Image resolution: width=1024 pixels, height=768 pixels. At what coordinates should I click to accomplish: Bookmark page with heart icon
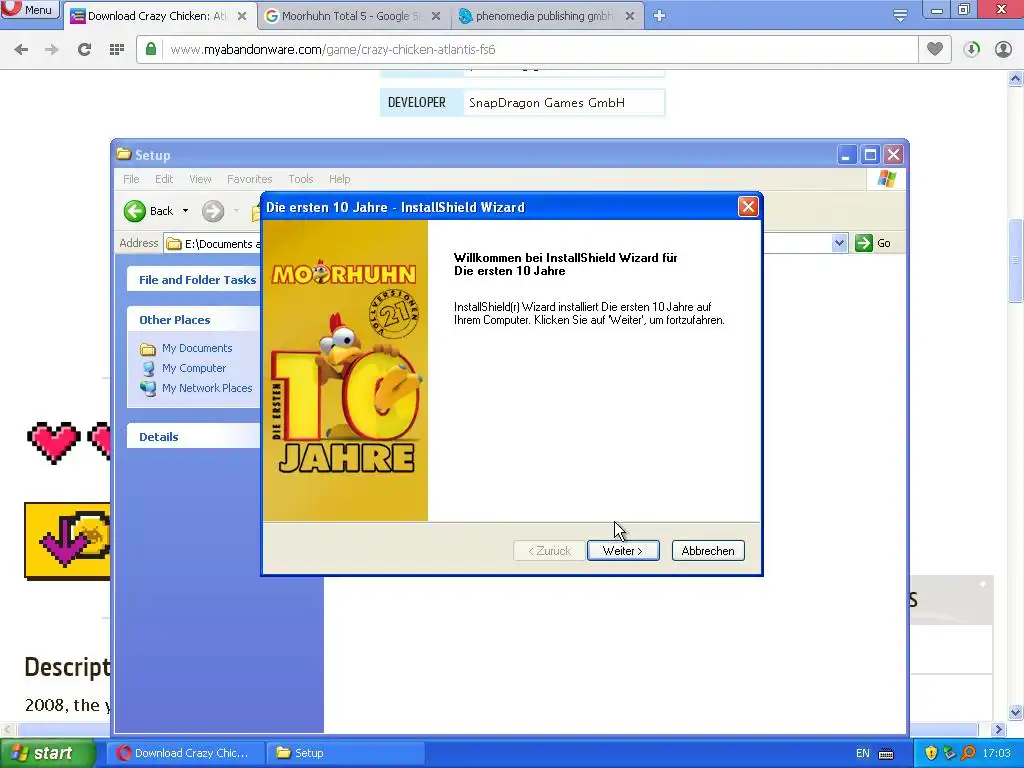tap(935, 49)
